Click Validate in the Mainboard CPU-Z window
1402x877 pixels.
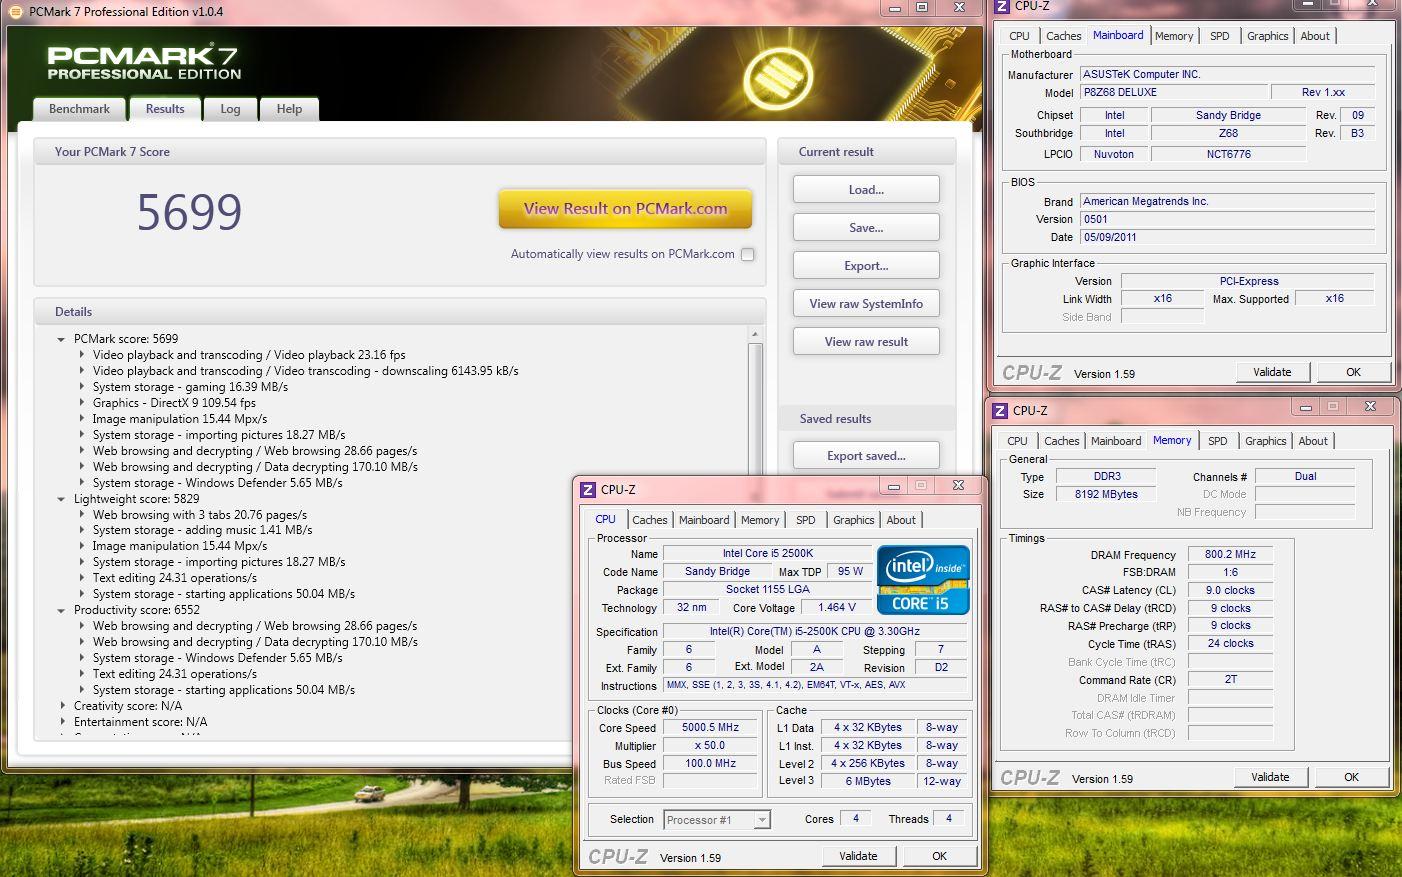1272,372
